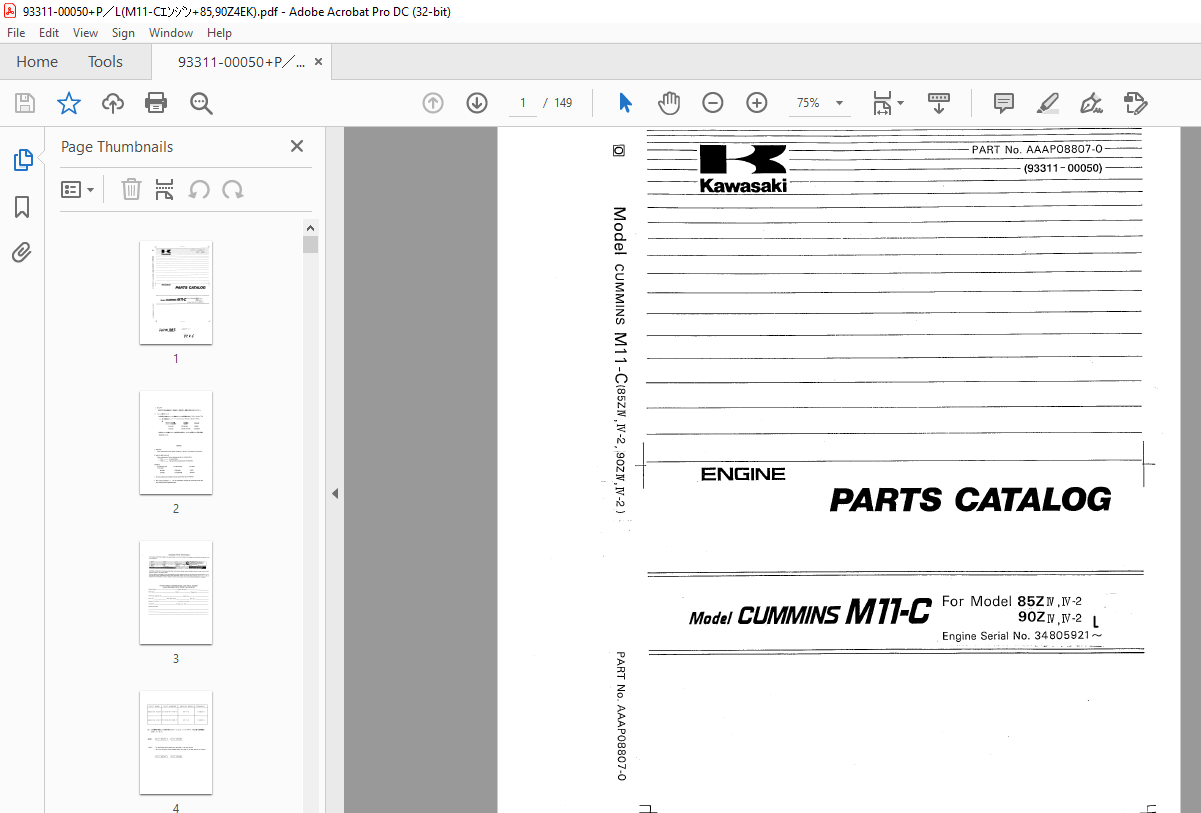
Task: Open the Edit menu
Action: pos(48,33)
